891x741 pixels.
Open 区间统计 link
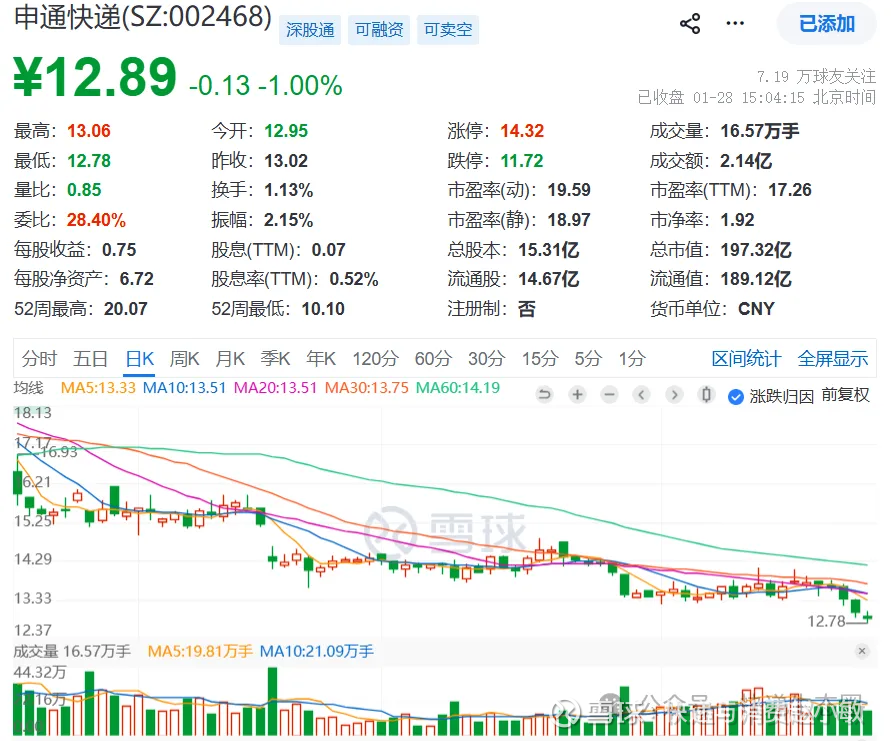click(x=747, y=359)
